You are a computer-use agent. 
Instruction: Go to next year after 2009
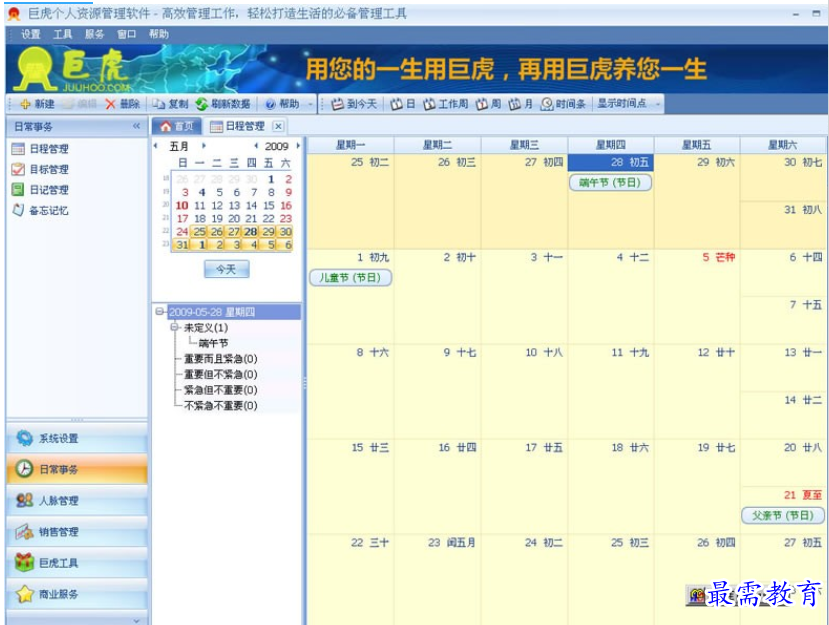tap(298, 145)
